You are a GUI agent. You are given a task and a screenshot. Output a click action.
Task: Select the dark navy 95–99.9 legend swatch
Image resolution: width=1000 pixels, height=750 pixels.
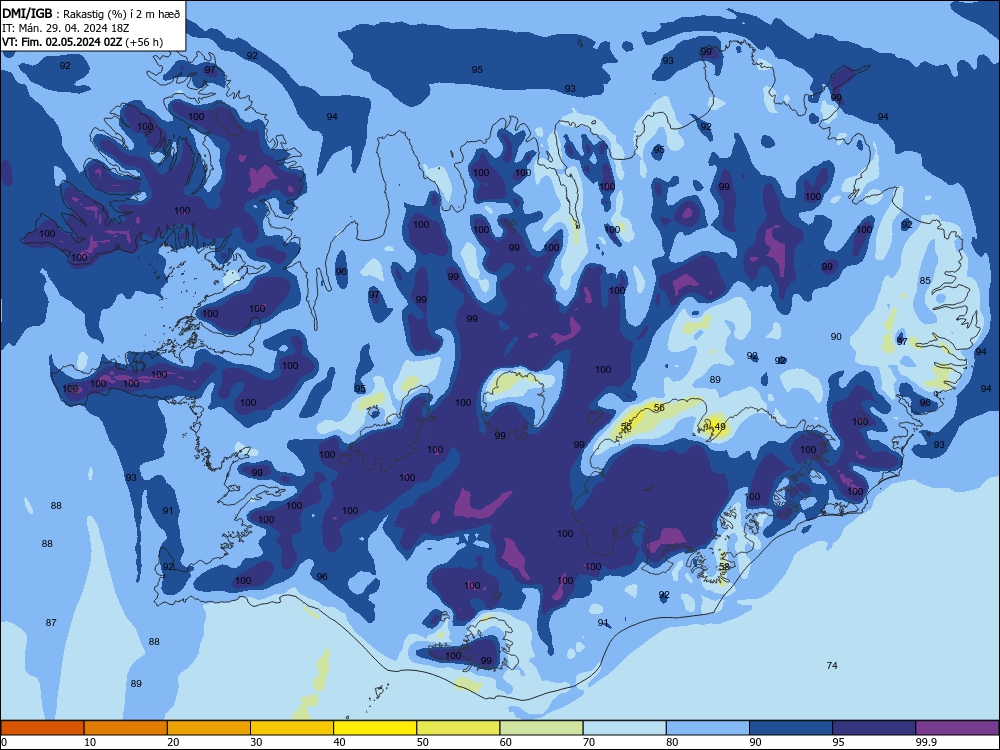(874, 728)
